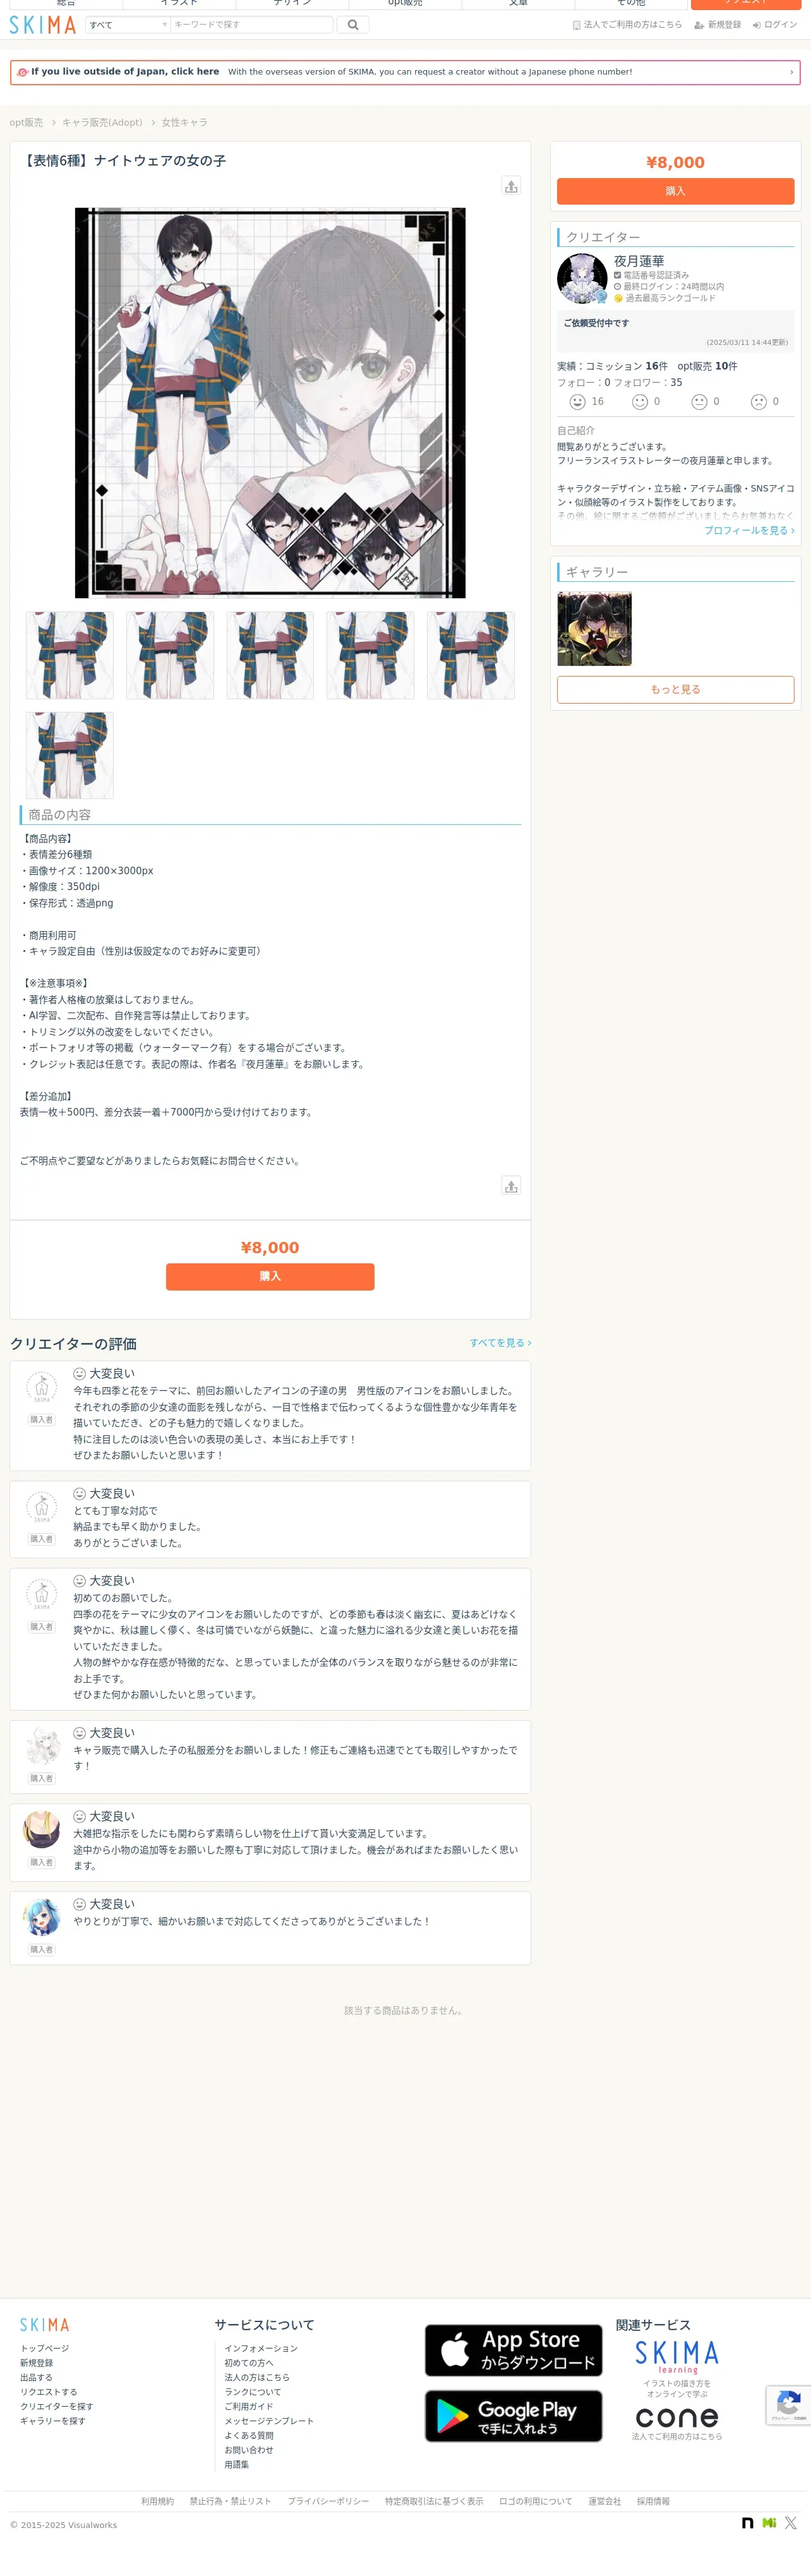The width and height of the screenshot is (811, 2576).
Task: Open the footer ギャラリーを探す link
Action: (x=52, y=2422)
